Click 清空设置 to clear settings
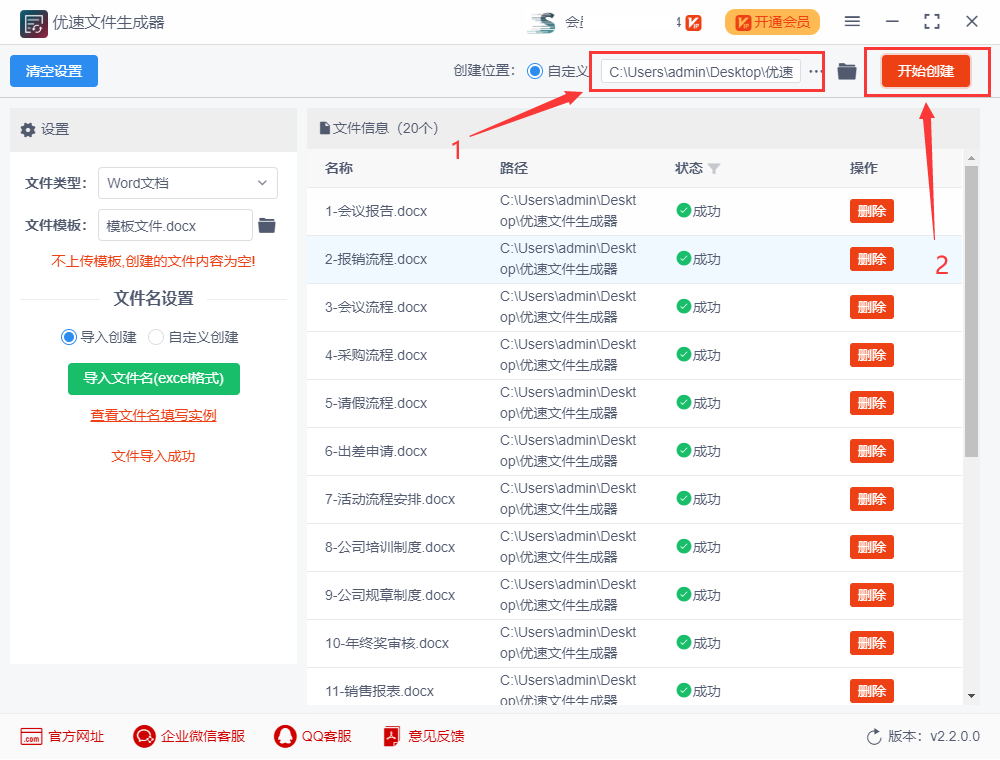 coord(54,71)
